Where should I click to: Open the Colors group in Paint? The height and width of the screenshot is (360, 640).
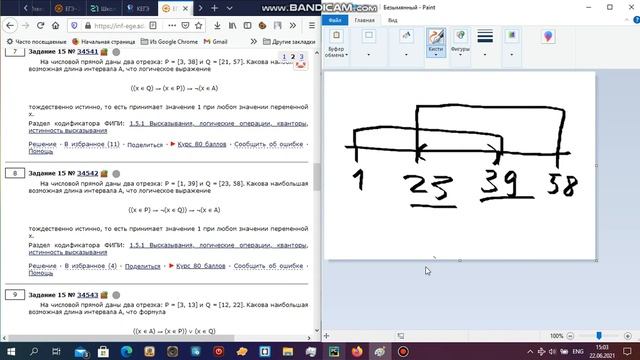point(511,43)
